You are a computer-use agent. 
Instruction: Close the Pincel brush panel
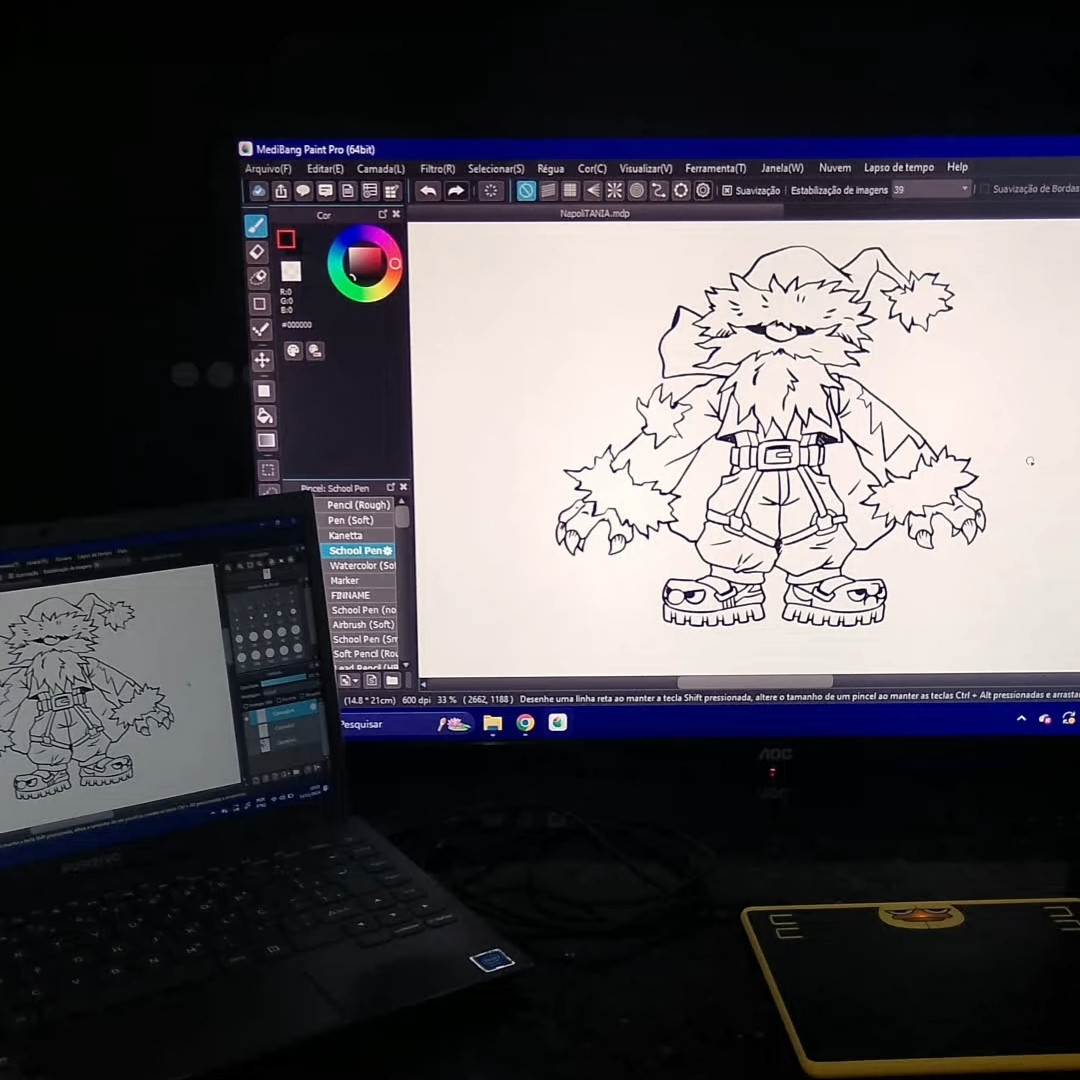pos(404,487)
